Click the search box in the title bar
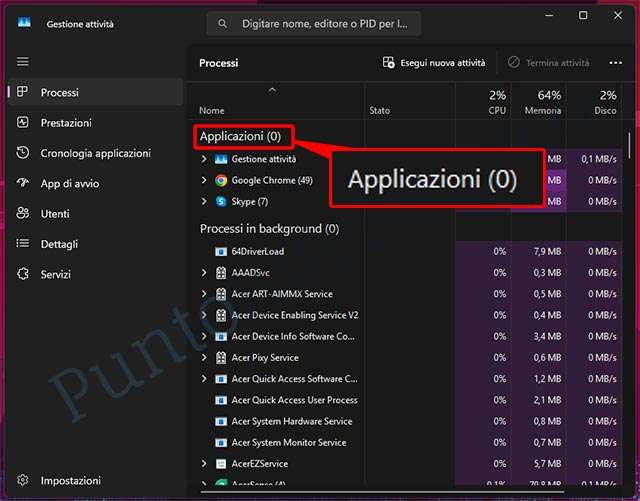Image resolution: width=640 pixels, height=501 pixels. [x=315, y=23]
